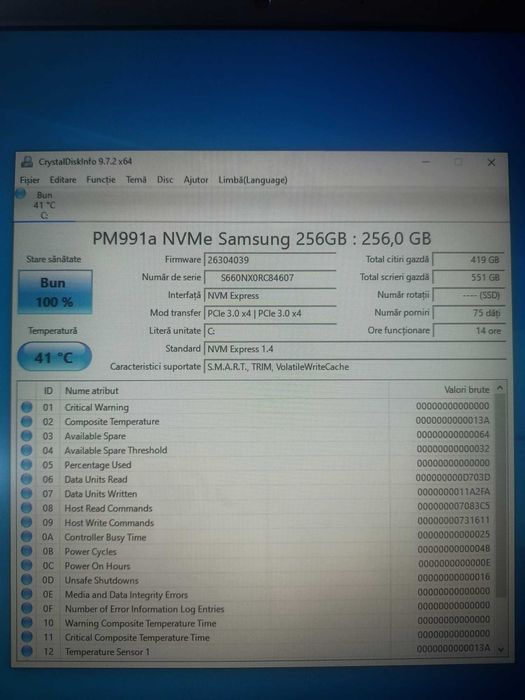Click Număr rotații value ---- (SSD)
The image size is (525, 700).
coord(468,295)
